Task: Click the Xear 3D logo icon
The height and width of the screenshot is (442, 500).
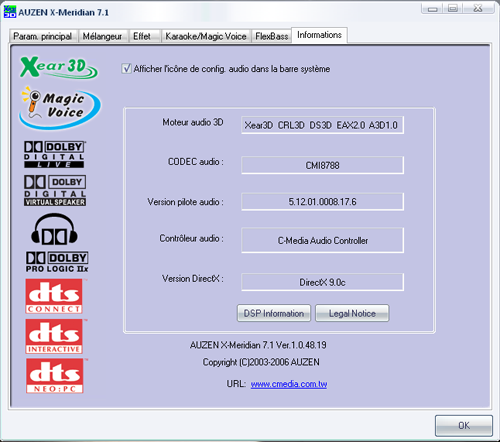Action: pos(59,67)
